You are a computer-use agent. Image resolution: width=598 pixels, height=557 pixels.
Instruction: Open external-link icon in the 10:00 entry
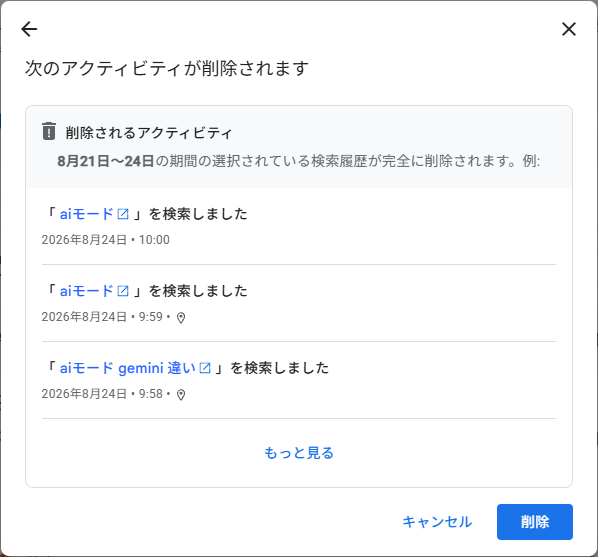click(123, 214)
